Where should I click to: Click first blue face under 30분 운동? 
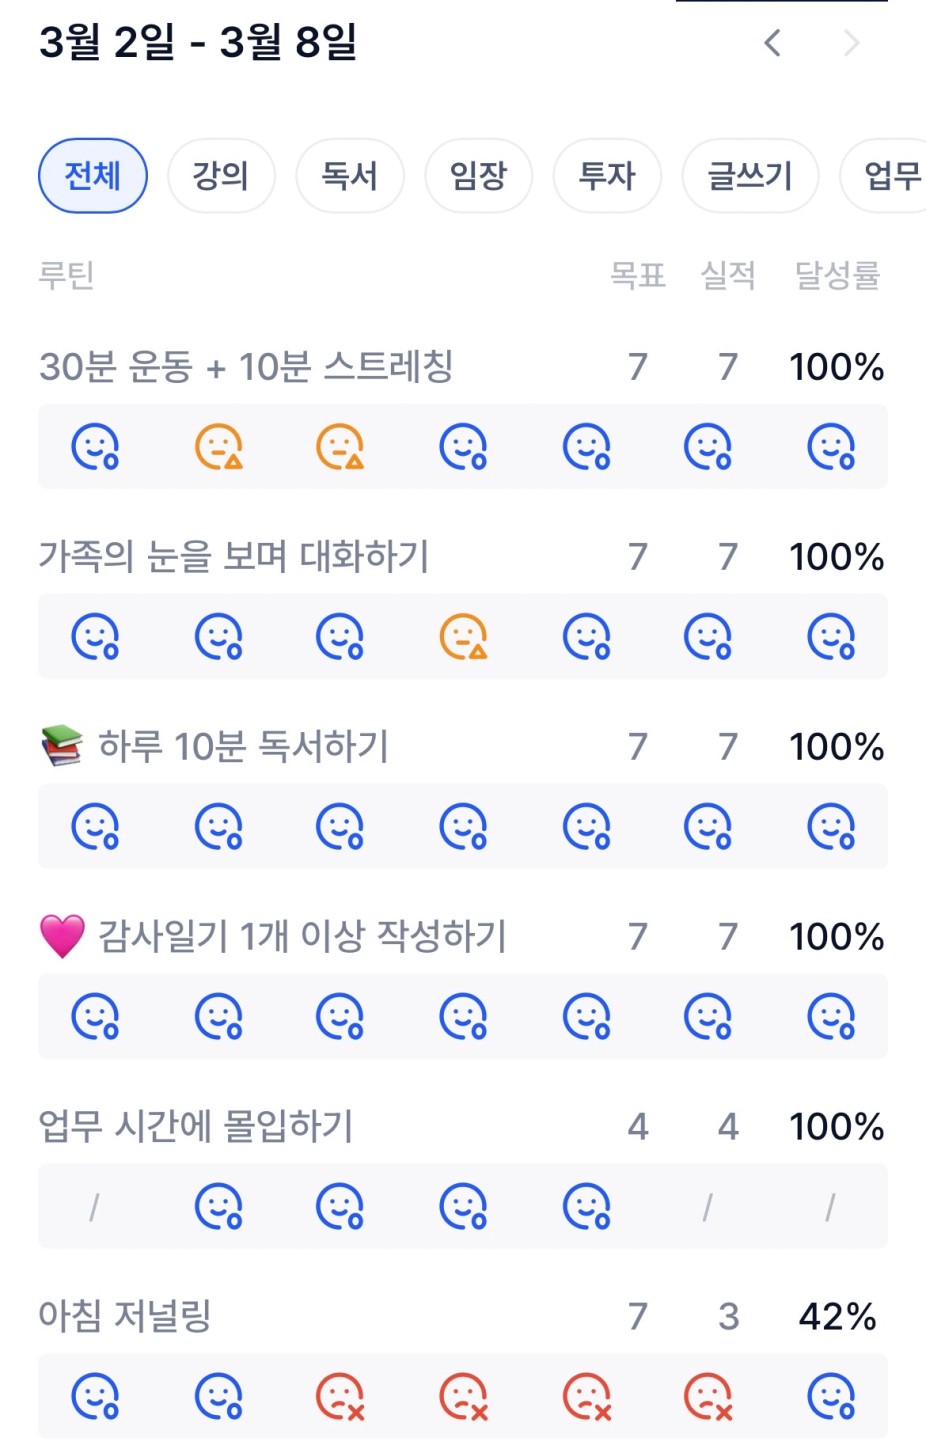tap(96, 447)
